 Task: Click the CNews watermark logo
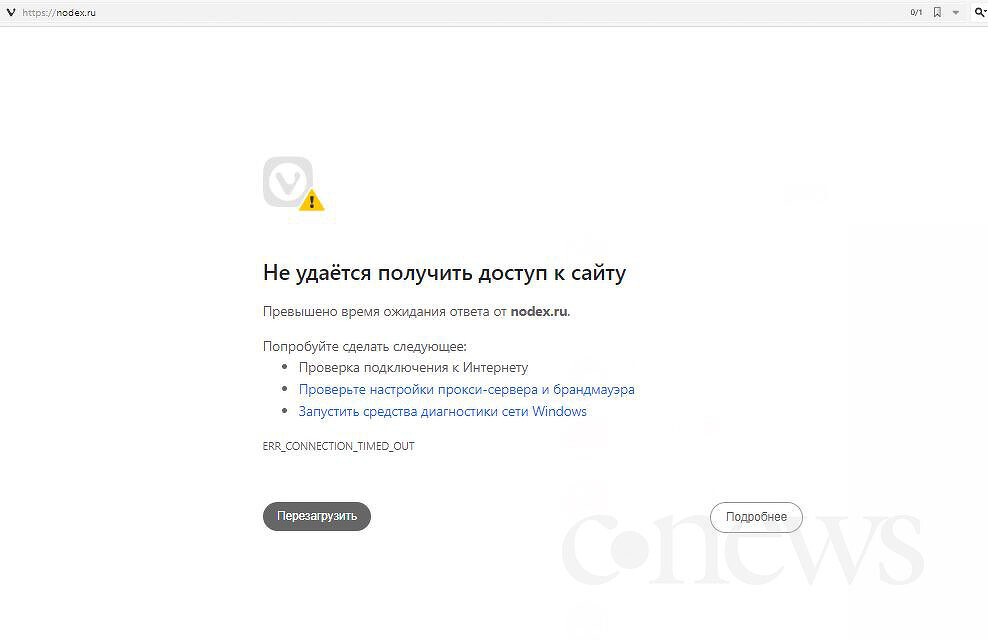point(741,549)
